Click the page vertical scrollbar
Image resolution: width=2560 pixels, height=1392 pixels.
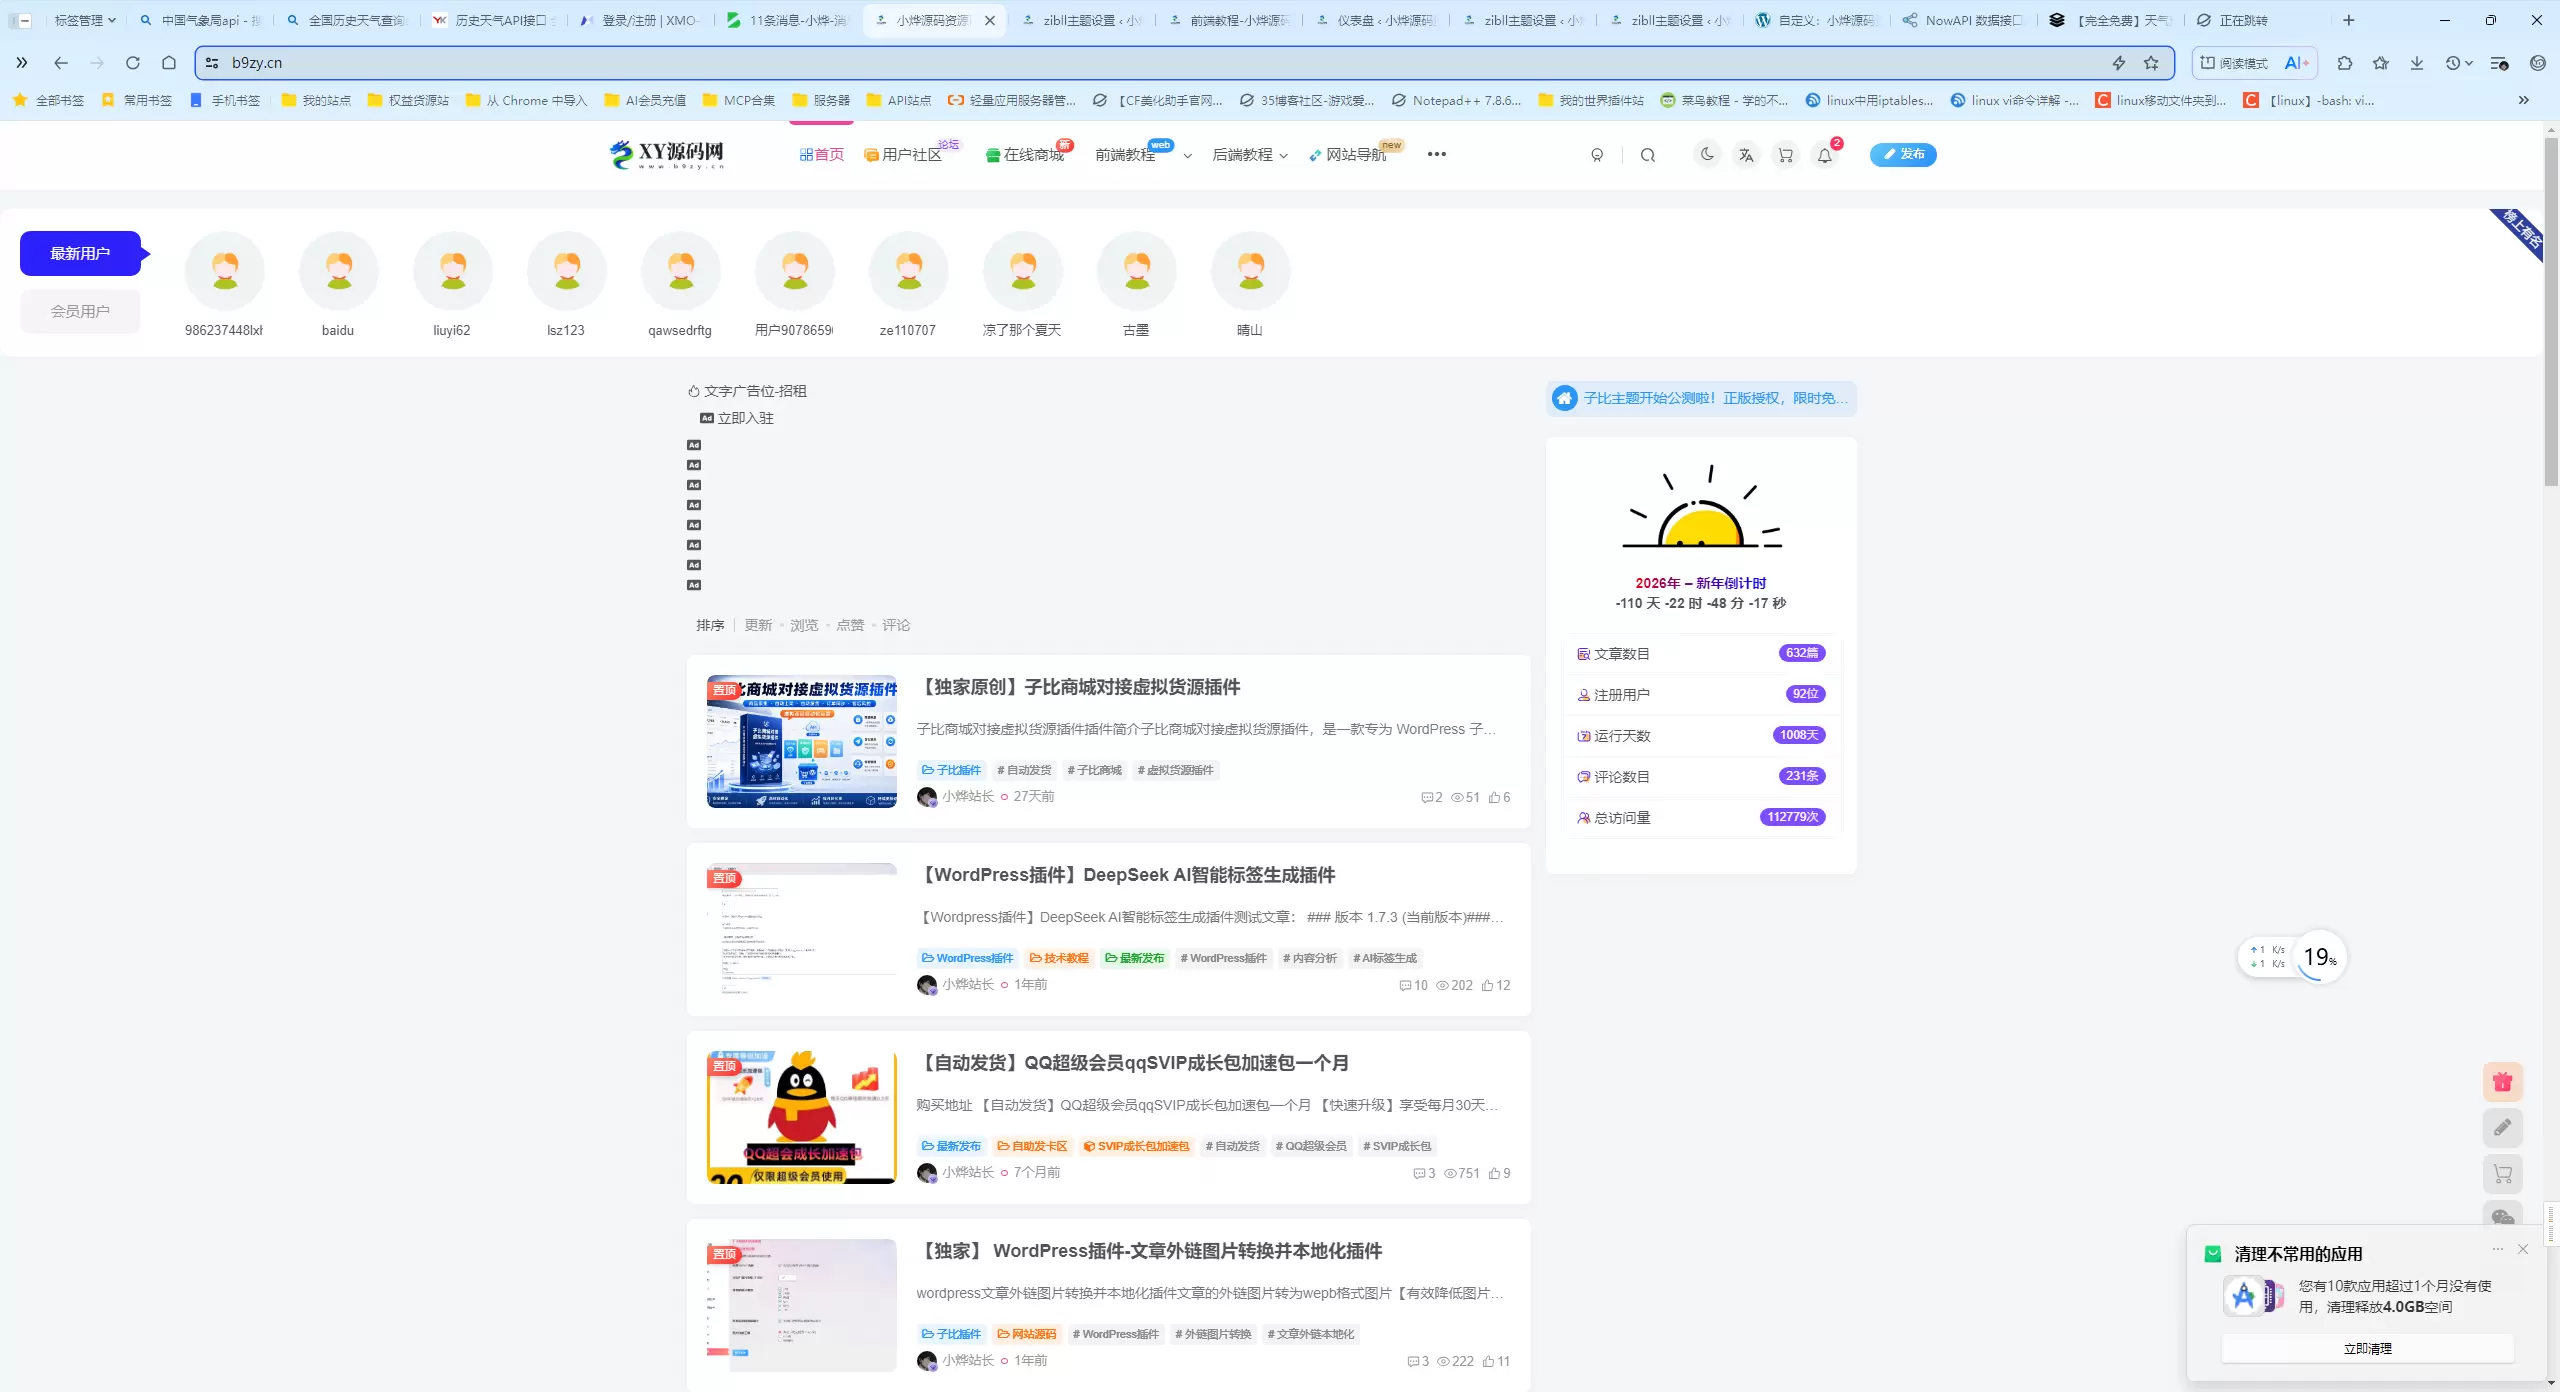[x=2550, y=310]
